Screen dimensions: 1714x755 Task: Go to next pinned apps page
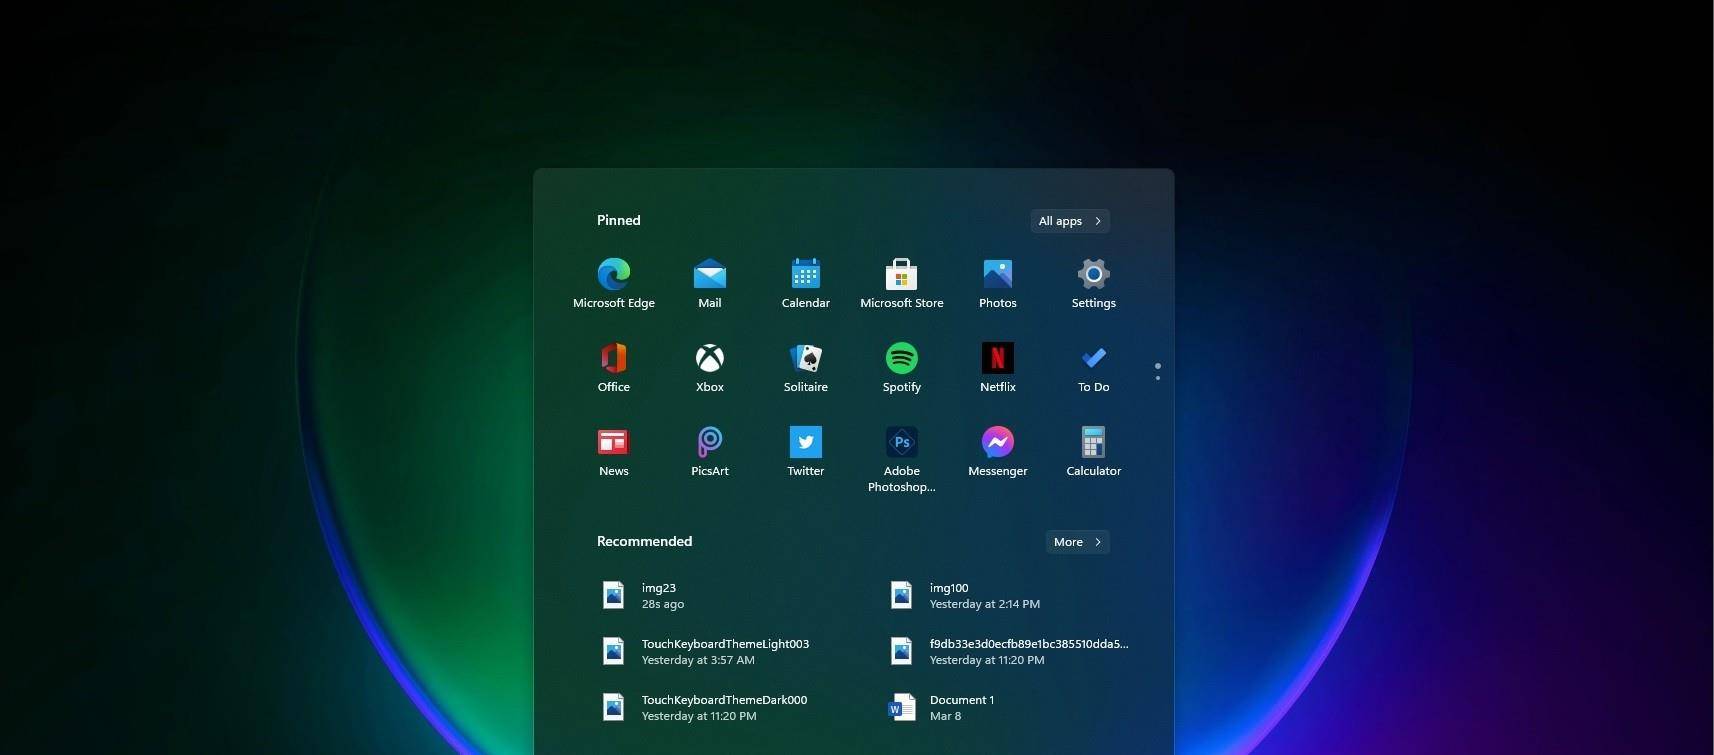(x=1158, y=377)
